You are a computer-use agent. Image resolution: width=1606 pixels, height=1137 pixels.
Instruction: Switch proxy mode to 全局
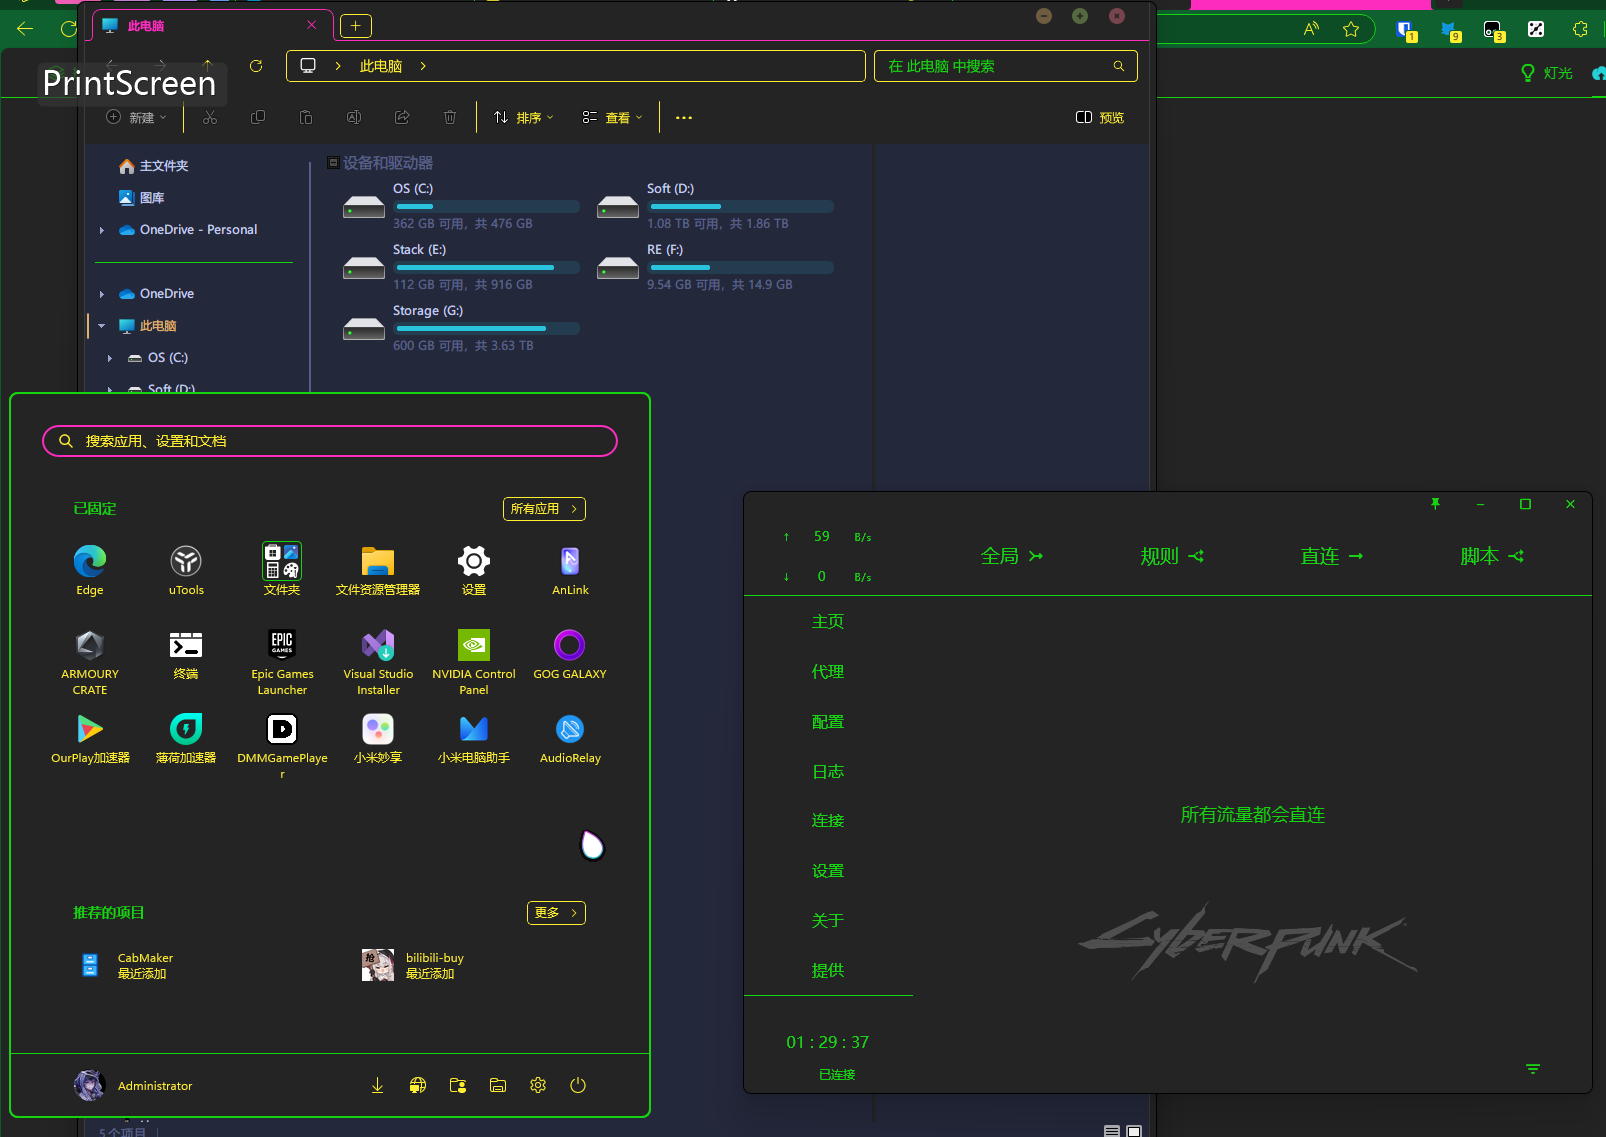(x=1011, y=556)
